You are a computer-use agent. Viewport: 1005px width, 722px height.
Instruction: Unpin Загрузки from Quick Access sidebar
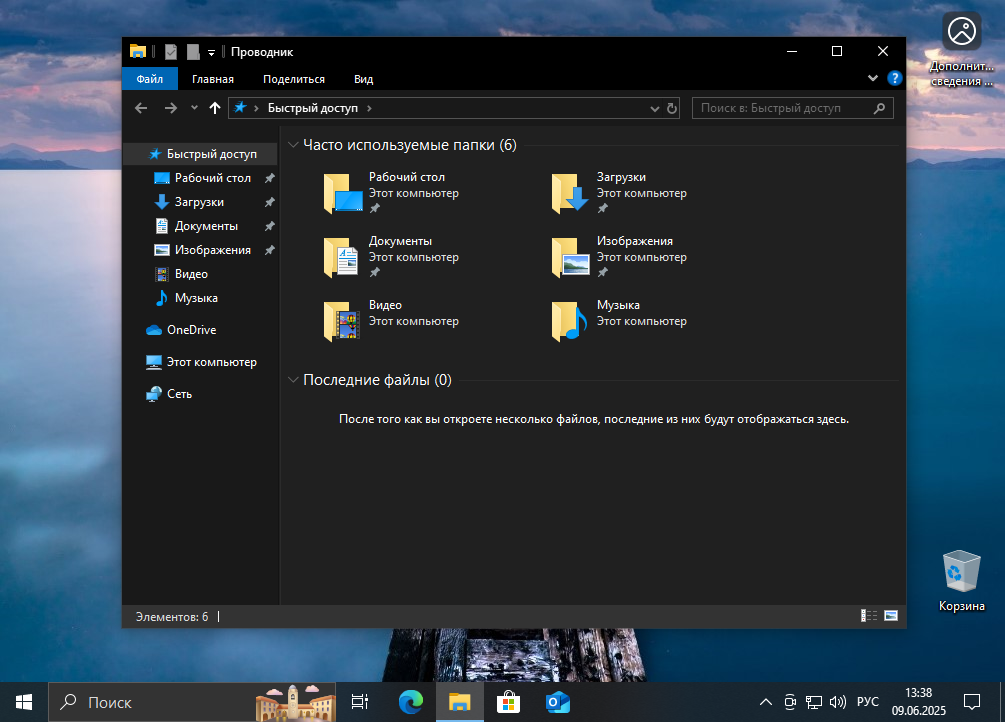tap(268, 201)
